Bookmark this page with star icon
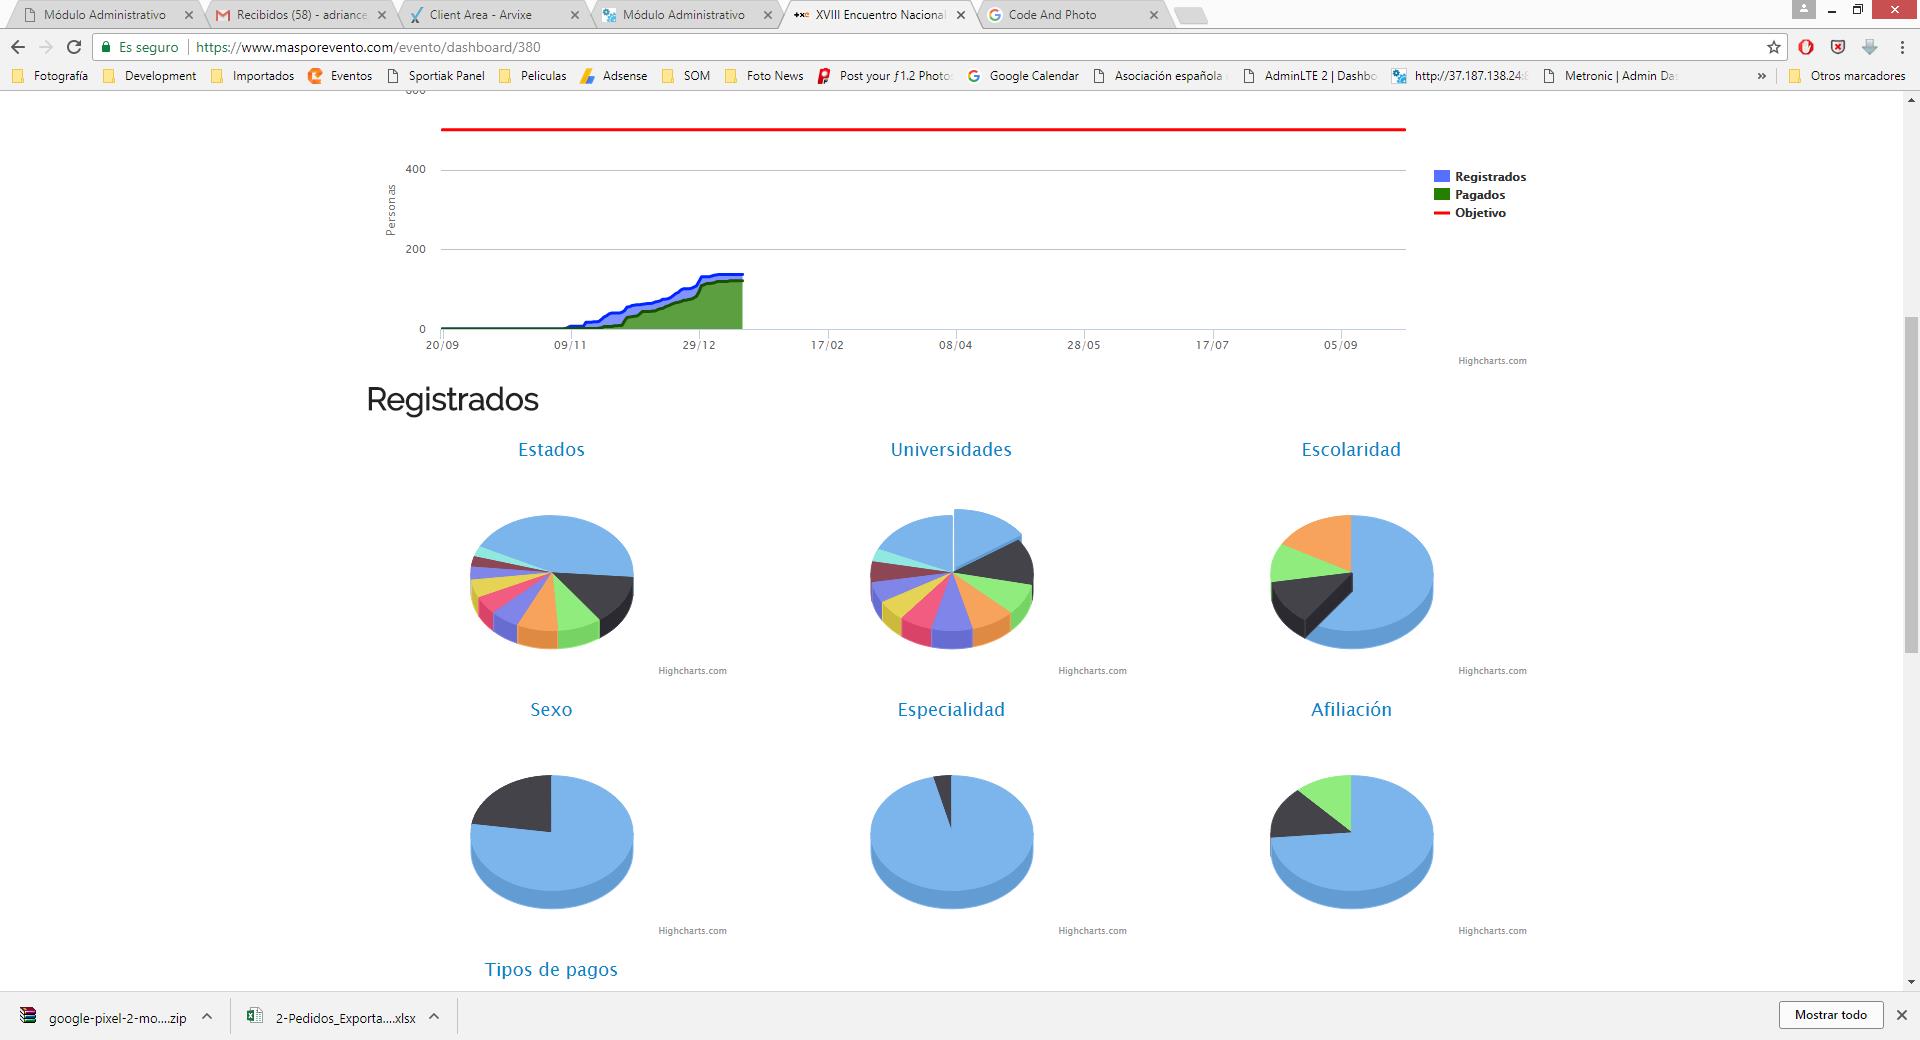 point(1773,47)
